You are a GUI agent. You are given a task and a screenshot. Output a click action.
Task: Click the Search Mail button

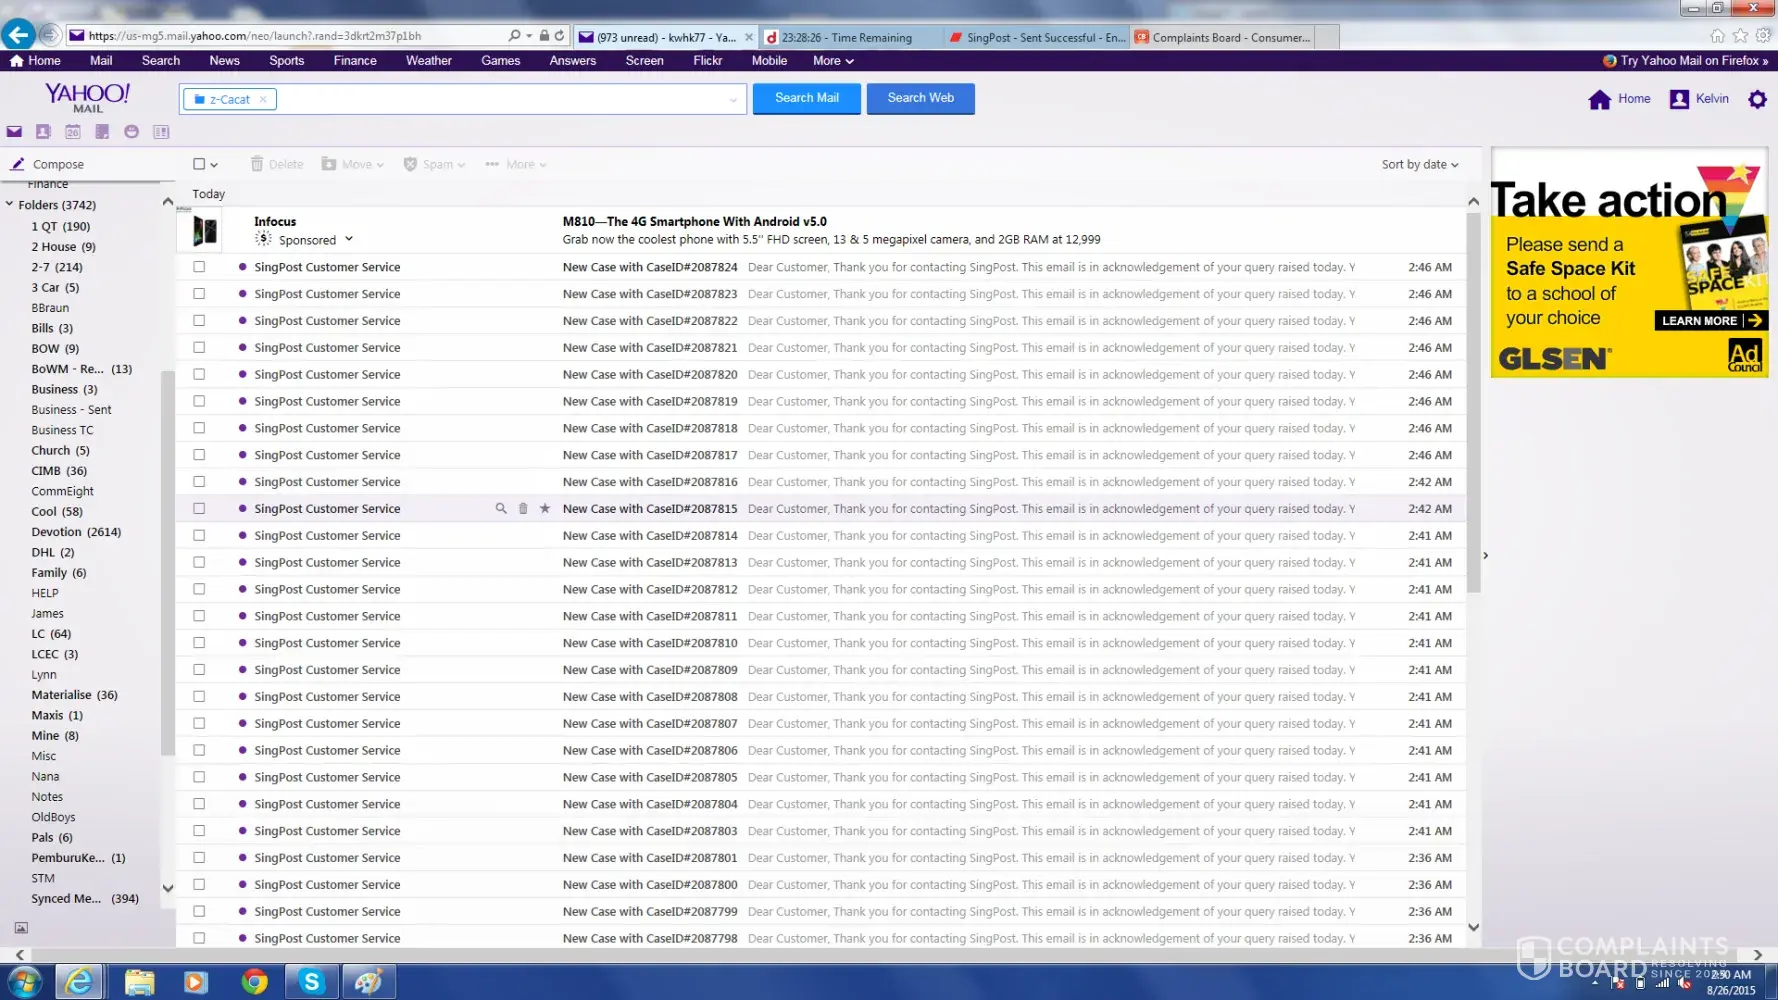coord(806,98)
